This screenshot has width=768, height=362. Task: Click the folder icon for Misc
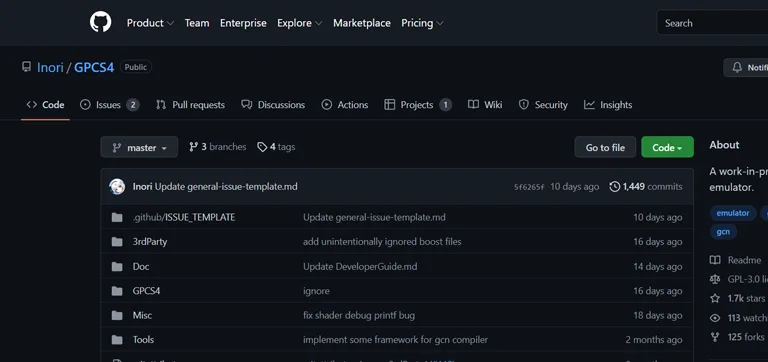click(x=117, y=315)
